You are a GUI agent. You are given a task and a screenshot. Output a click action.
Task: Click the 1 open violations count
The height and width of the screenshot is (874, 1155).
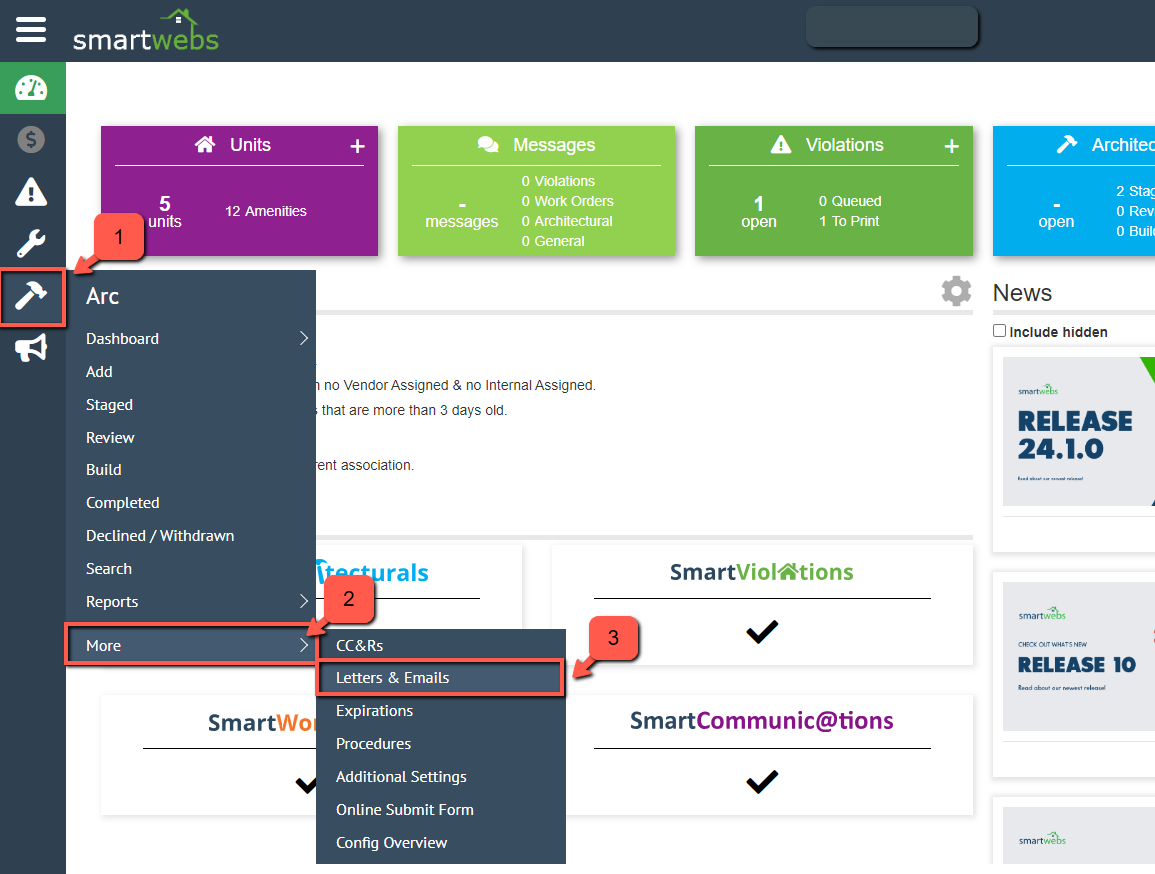(x=759, y=212)
